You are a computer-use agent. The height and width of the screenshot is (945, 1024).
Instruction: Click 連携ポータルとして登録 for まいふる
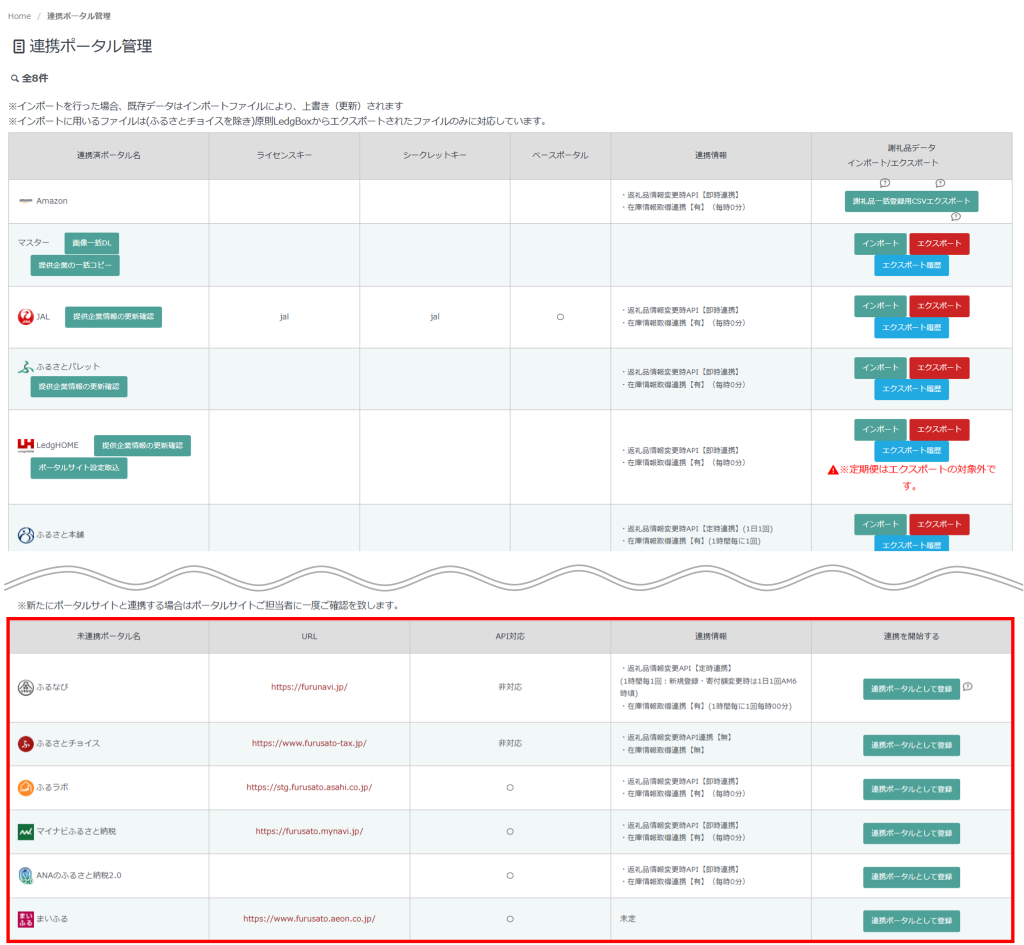tap(911, 920)
